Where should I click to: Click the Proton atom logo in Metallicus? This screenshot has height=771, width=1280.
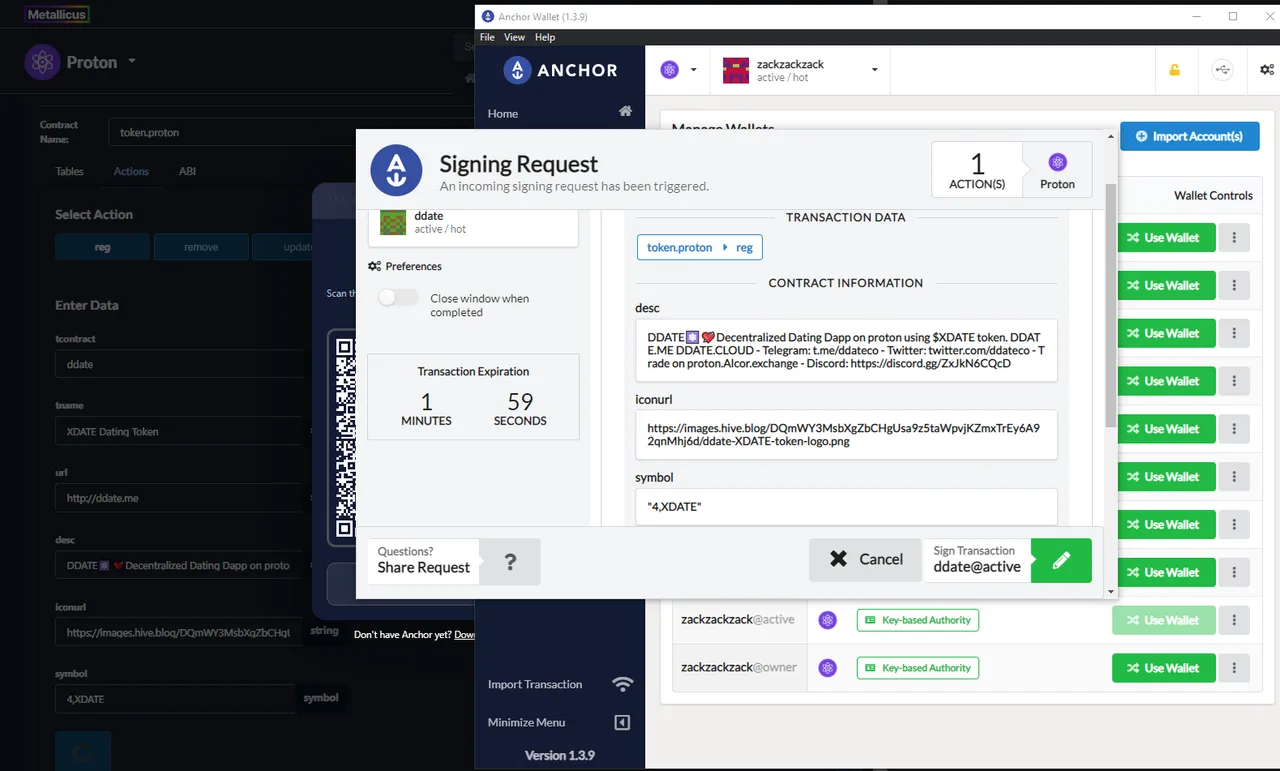point(42,62)
